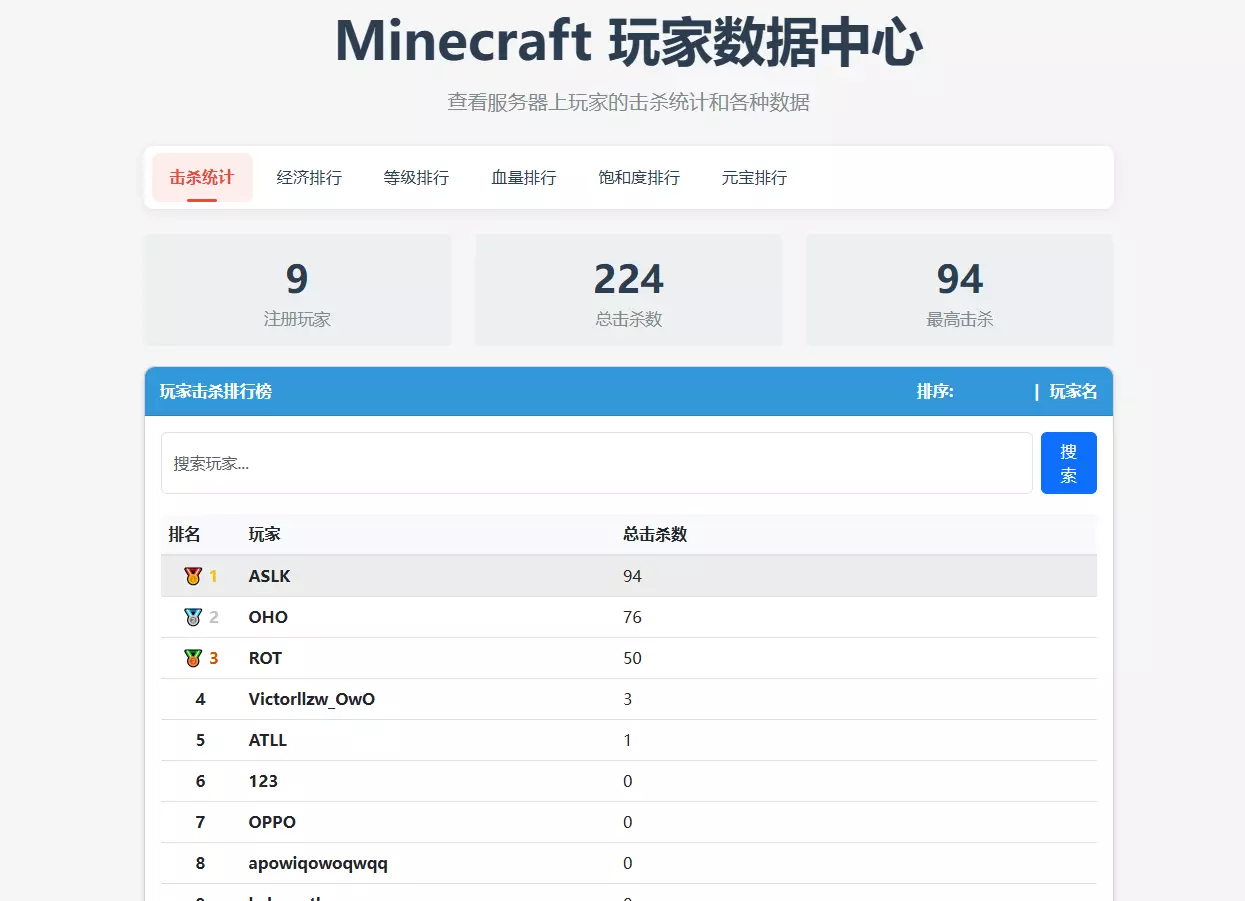Click the 总击杀数 stat card showing 224
The height and width of the screenshot is (901, 1245).
628,290
